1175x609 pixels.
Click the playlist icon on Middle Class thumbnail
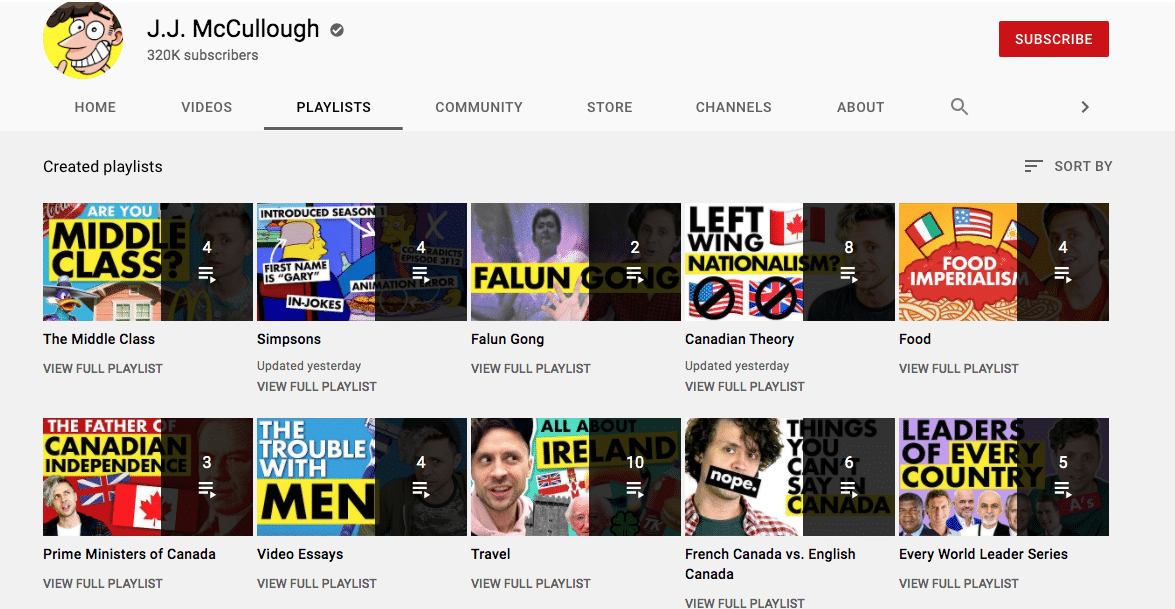[x=207, y=274]
